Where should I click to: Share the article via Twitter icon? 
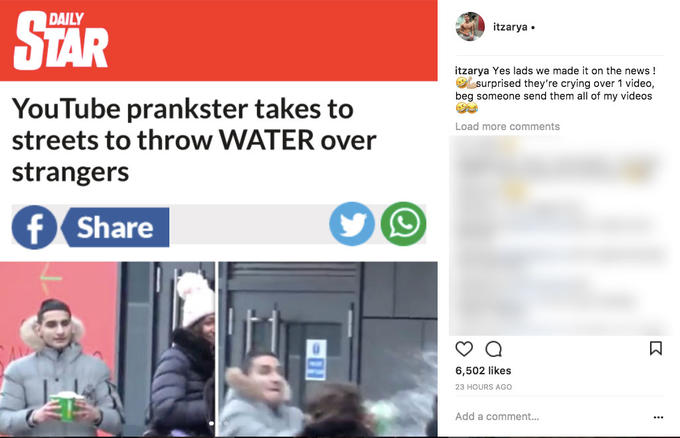[352, 224]
